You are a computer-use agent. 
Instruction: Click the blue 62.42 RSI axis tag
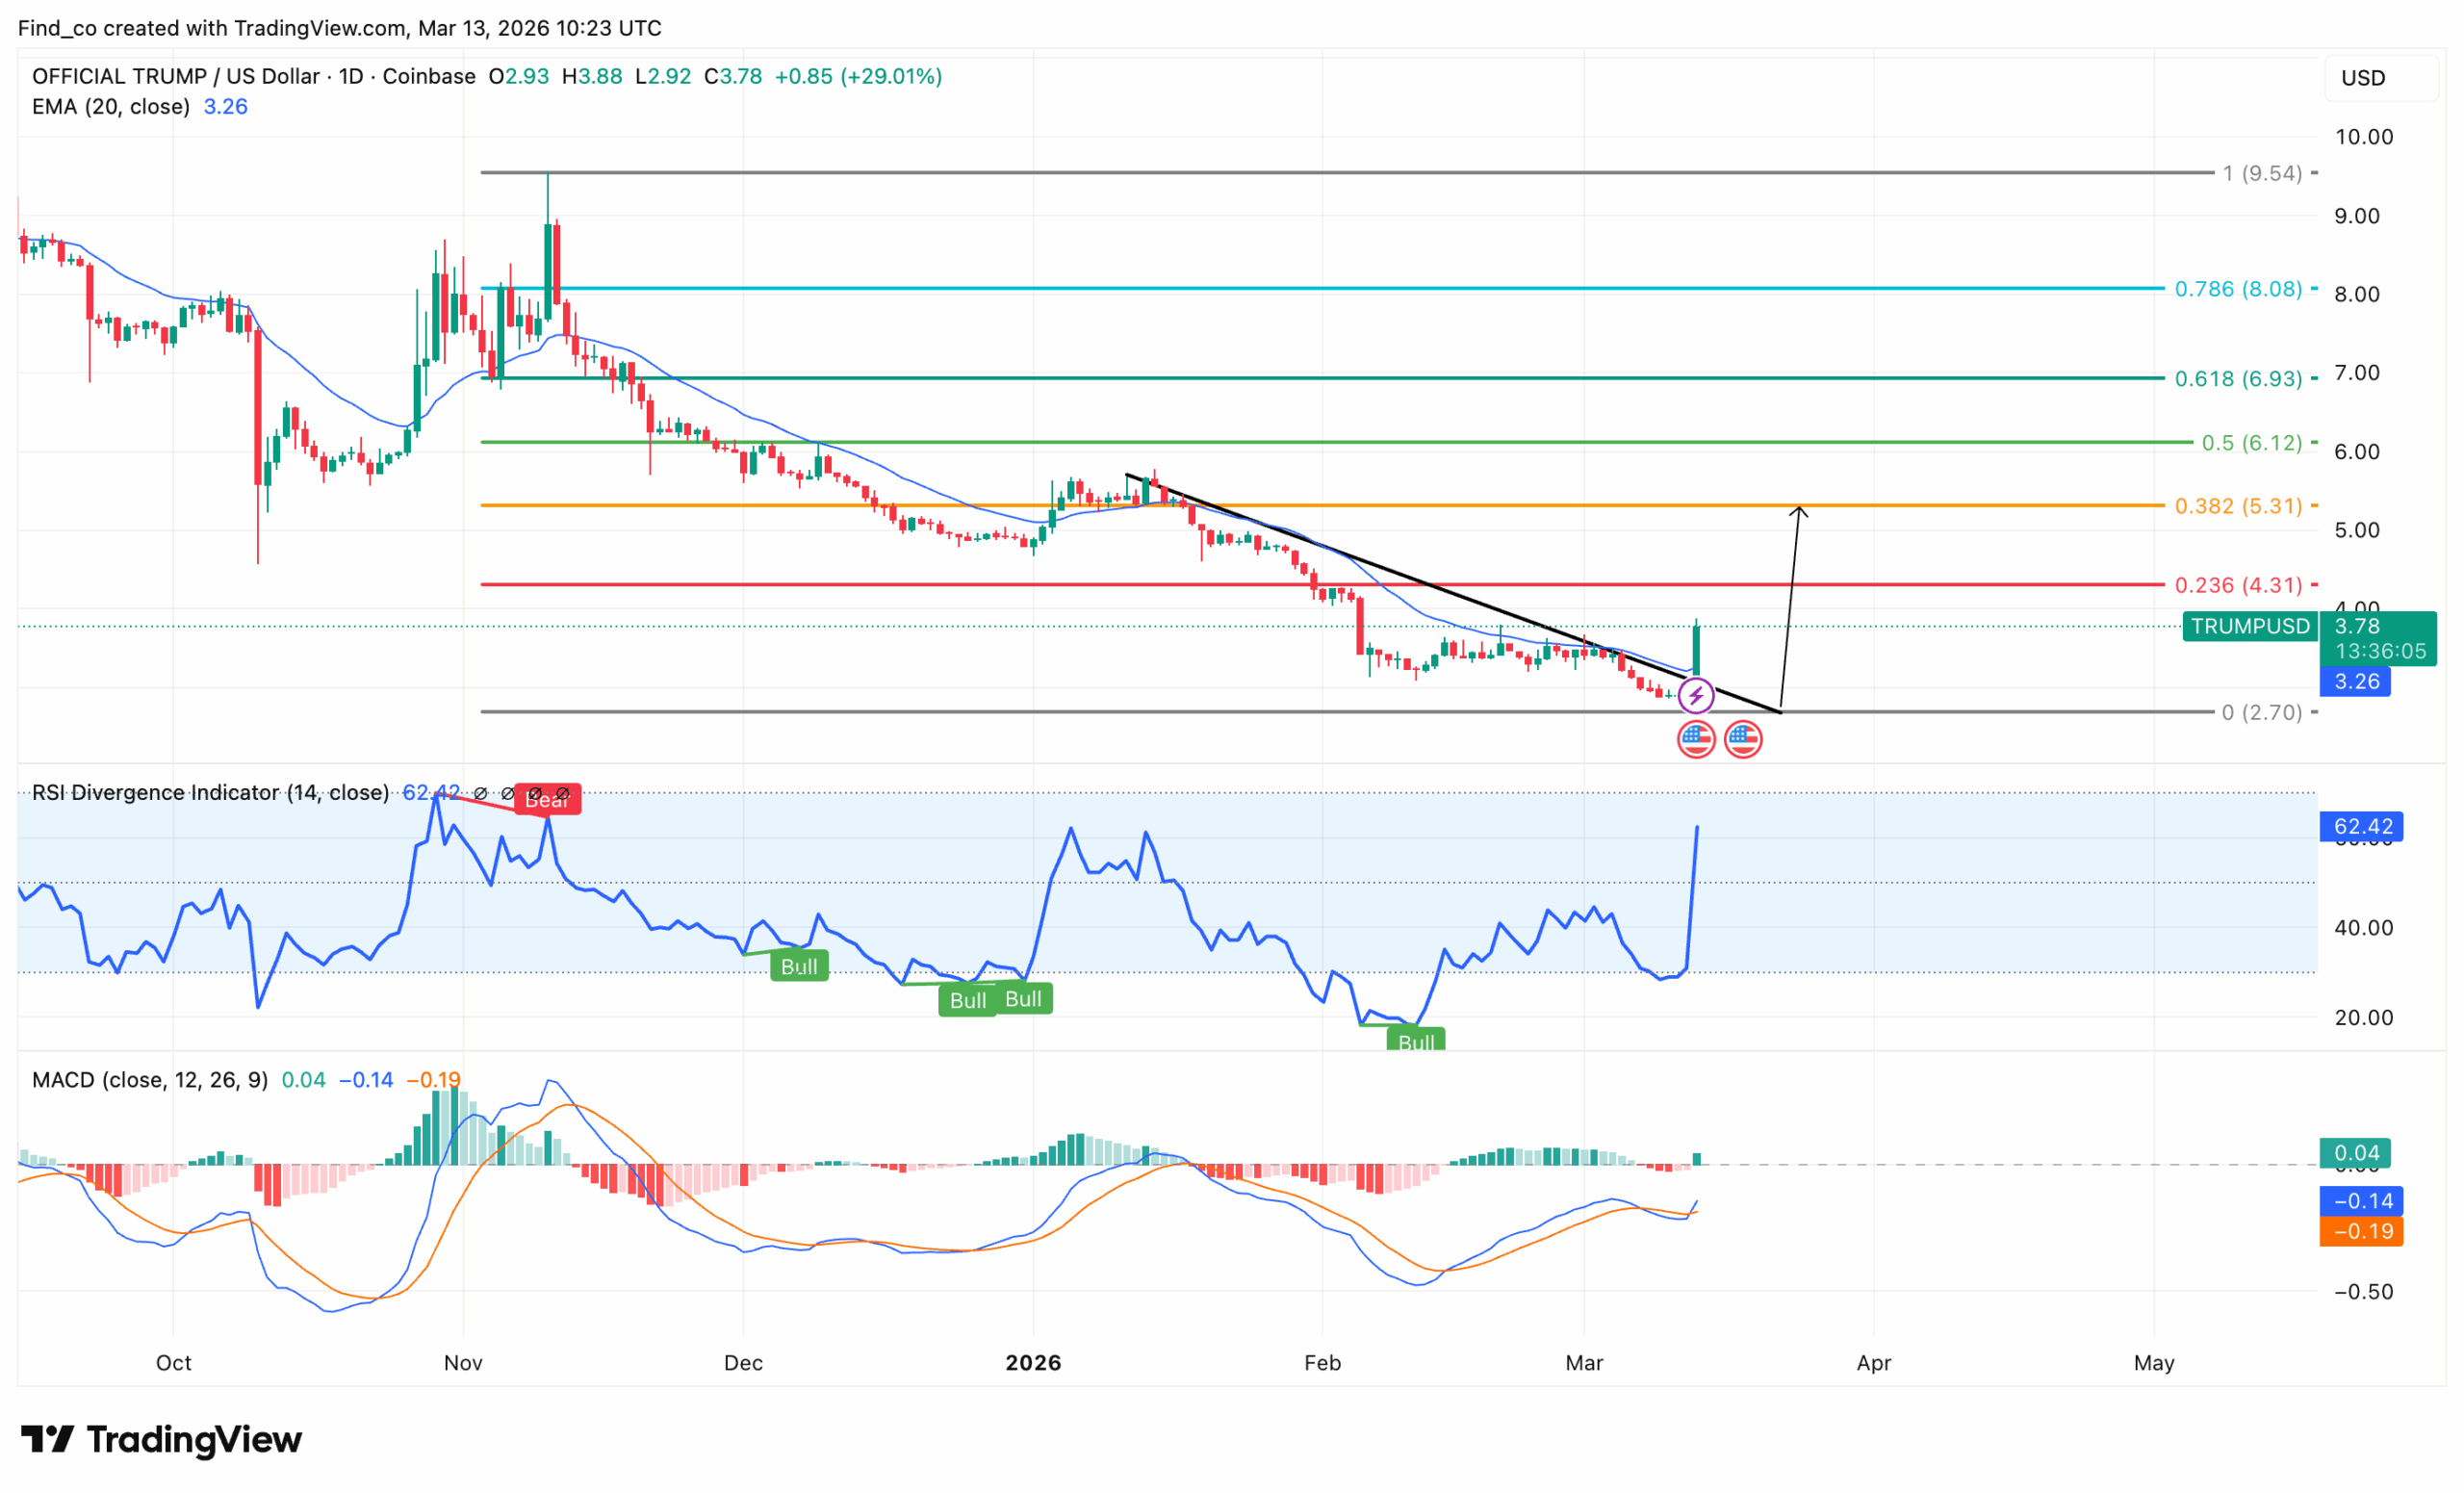coord(2362,827)
